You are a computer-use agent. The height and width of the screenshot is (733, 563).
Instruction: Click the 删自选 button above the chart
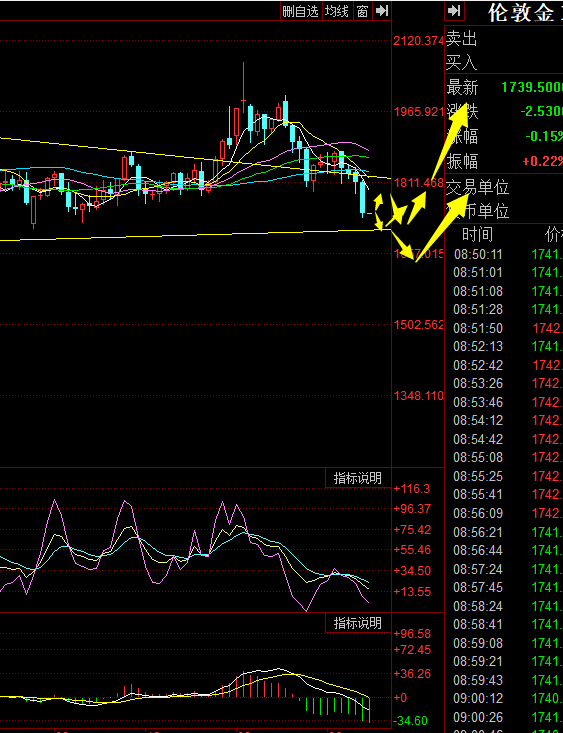pyautogui.click(x=301, y=11)
